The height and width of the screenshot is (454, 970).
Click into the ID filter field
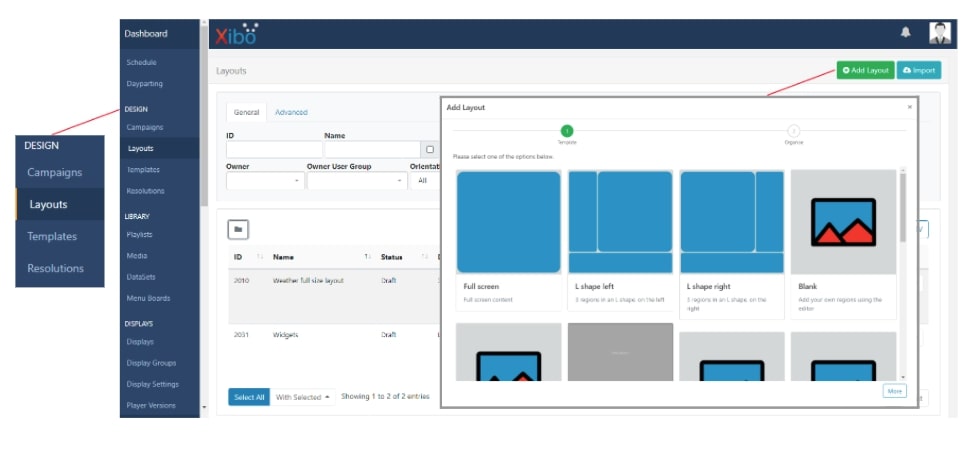point(274,150)
